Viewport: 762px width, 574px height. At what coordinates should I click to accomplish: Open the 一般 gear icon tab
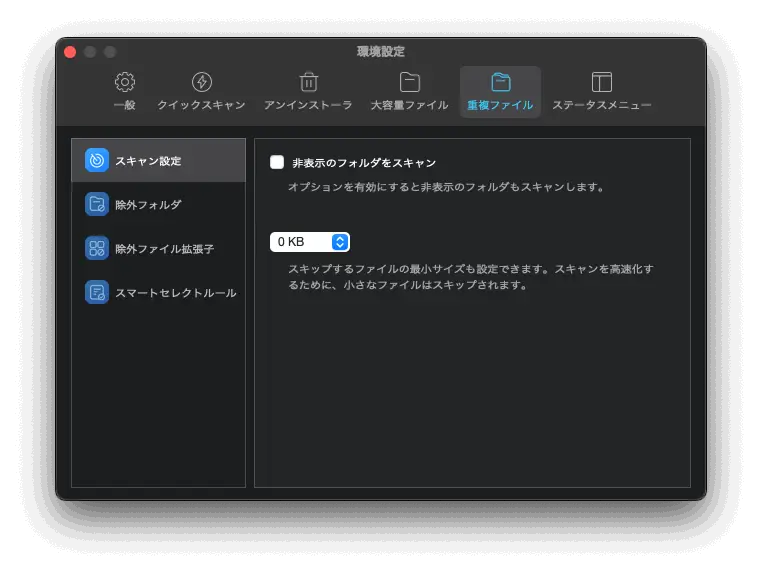(125, 82)
